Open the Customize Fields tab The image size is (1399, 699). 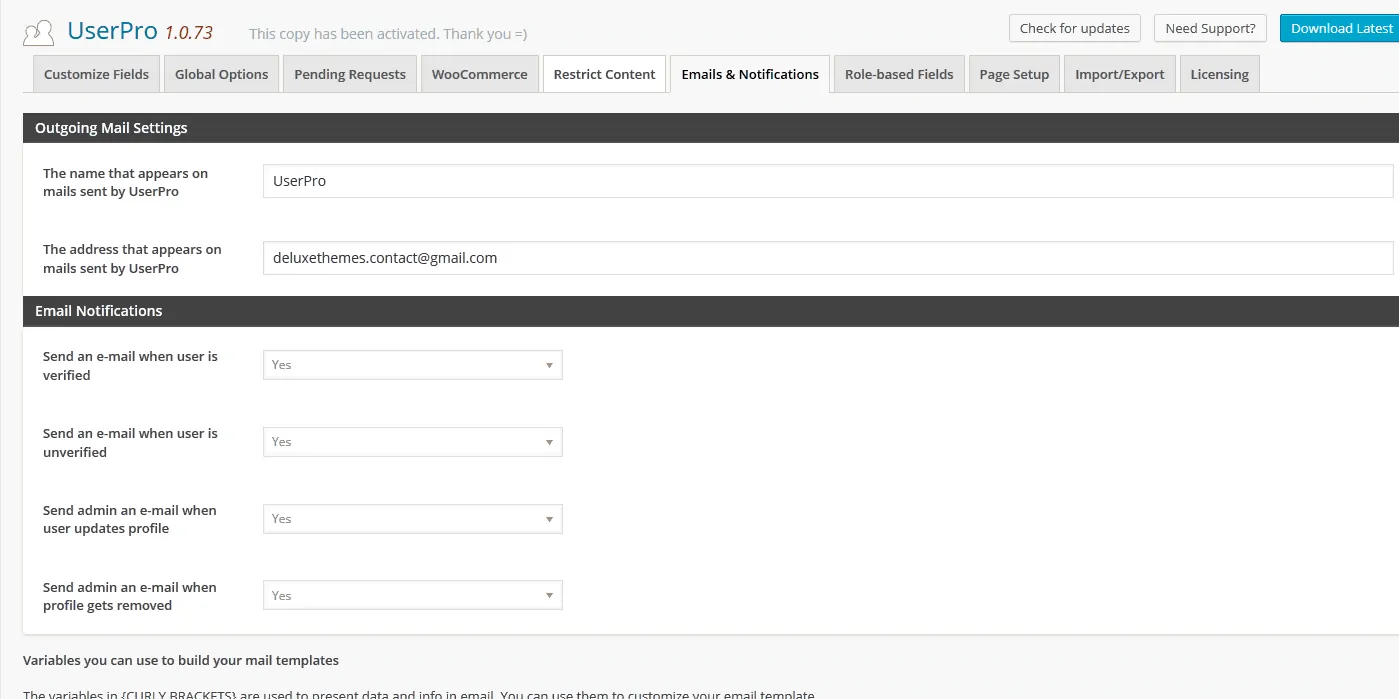click(x=97, y=74)
